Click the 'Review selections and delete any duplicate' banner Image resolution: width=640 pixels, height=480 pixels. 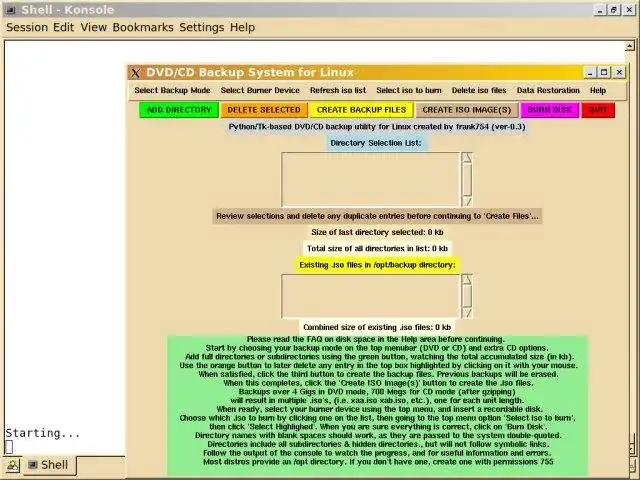(x=377, y=216)
